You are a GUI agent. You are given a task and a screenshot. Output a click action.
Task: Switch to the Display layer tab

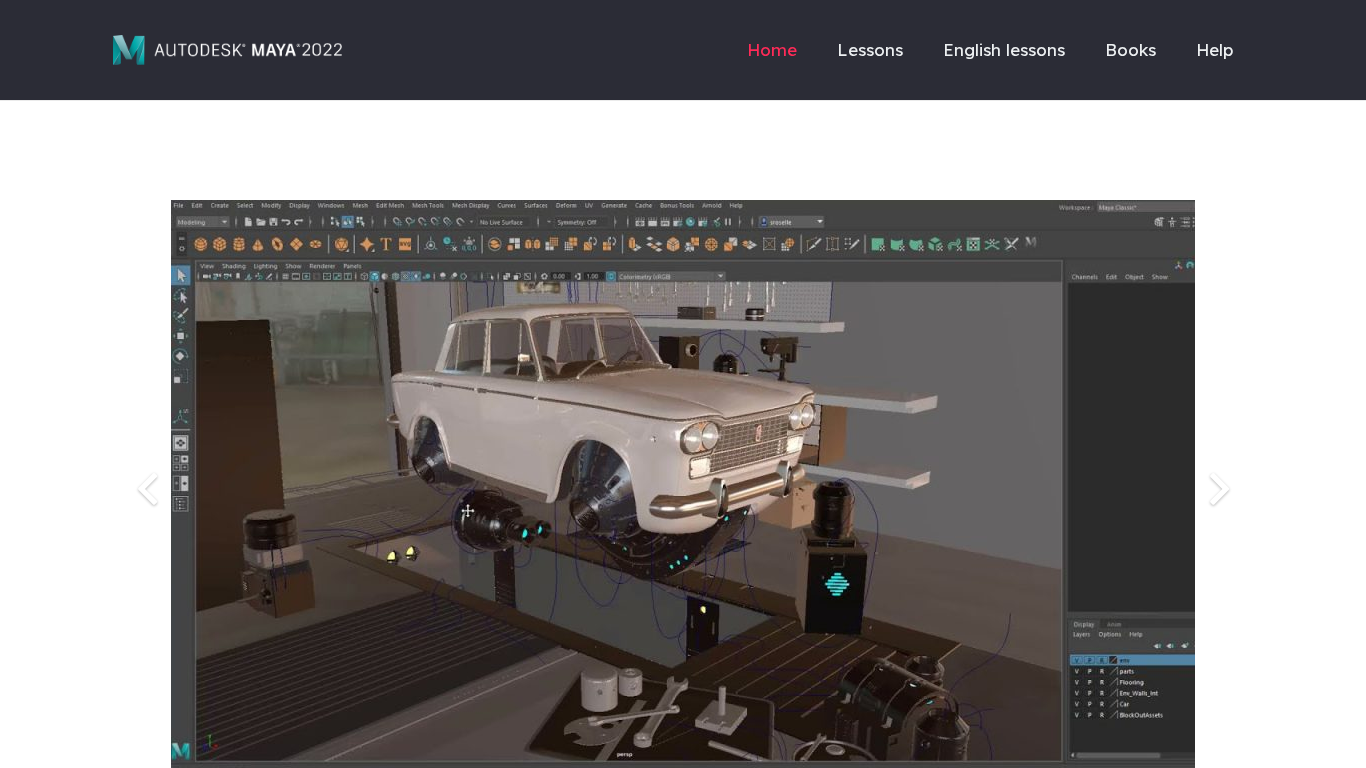point(1083,624)
